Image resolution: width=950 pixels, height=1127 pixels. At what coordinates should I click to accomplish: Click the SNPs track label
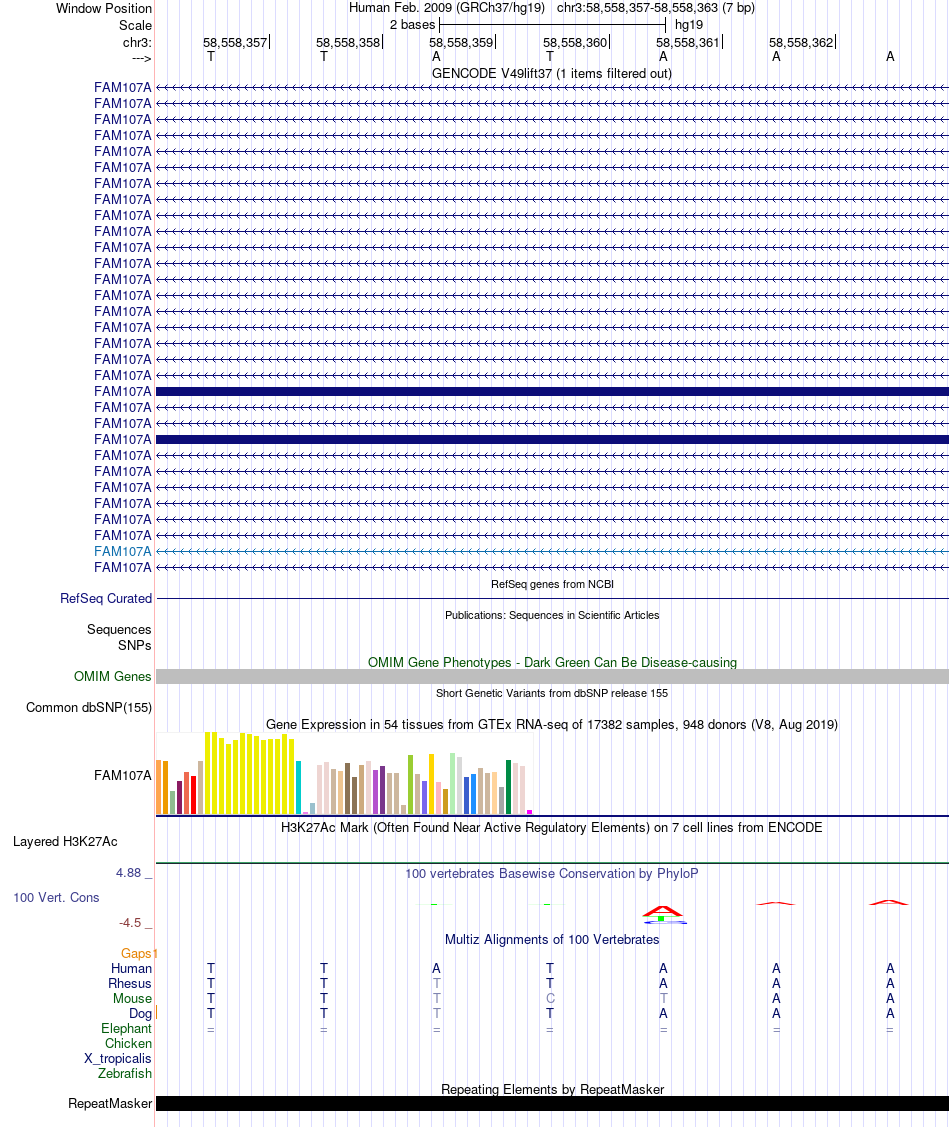[x=134, y=645]
